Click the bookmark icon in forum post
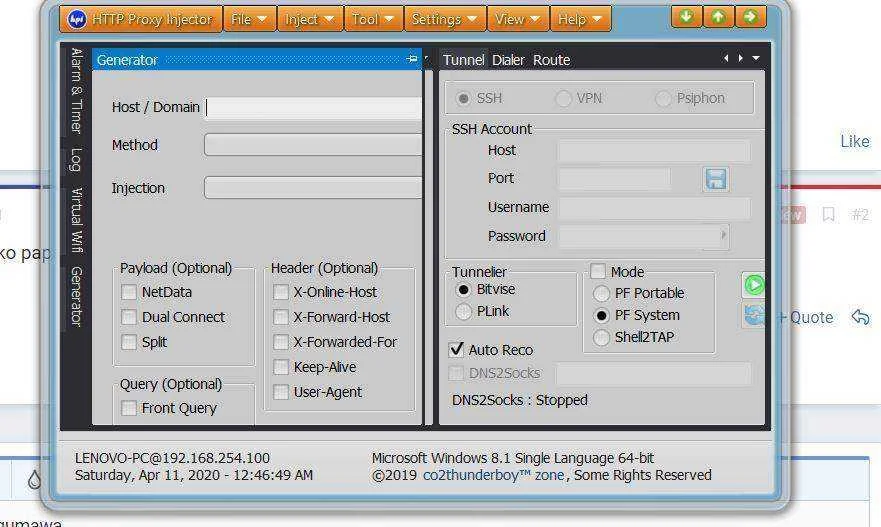Image resolution: width=881 pixels, height=527 pixels. click(x=828, y=214)
